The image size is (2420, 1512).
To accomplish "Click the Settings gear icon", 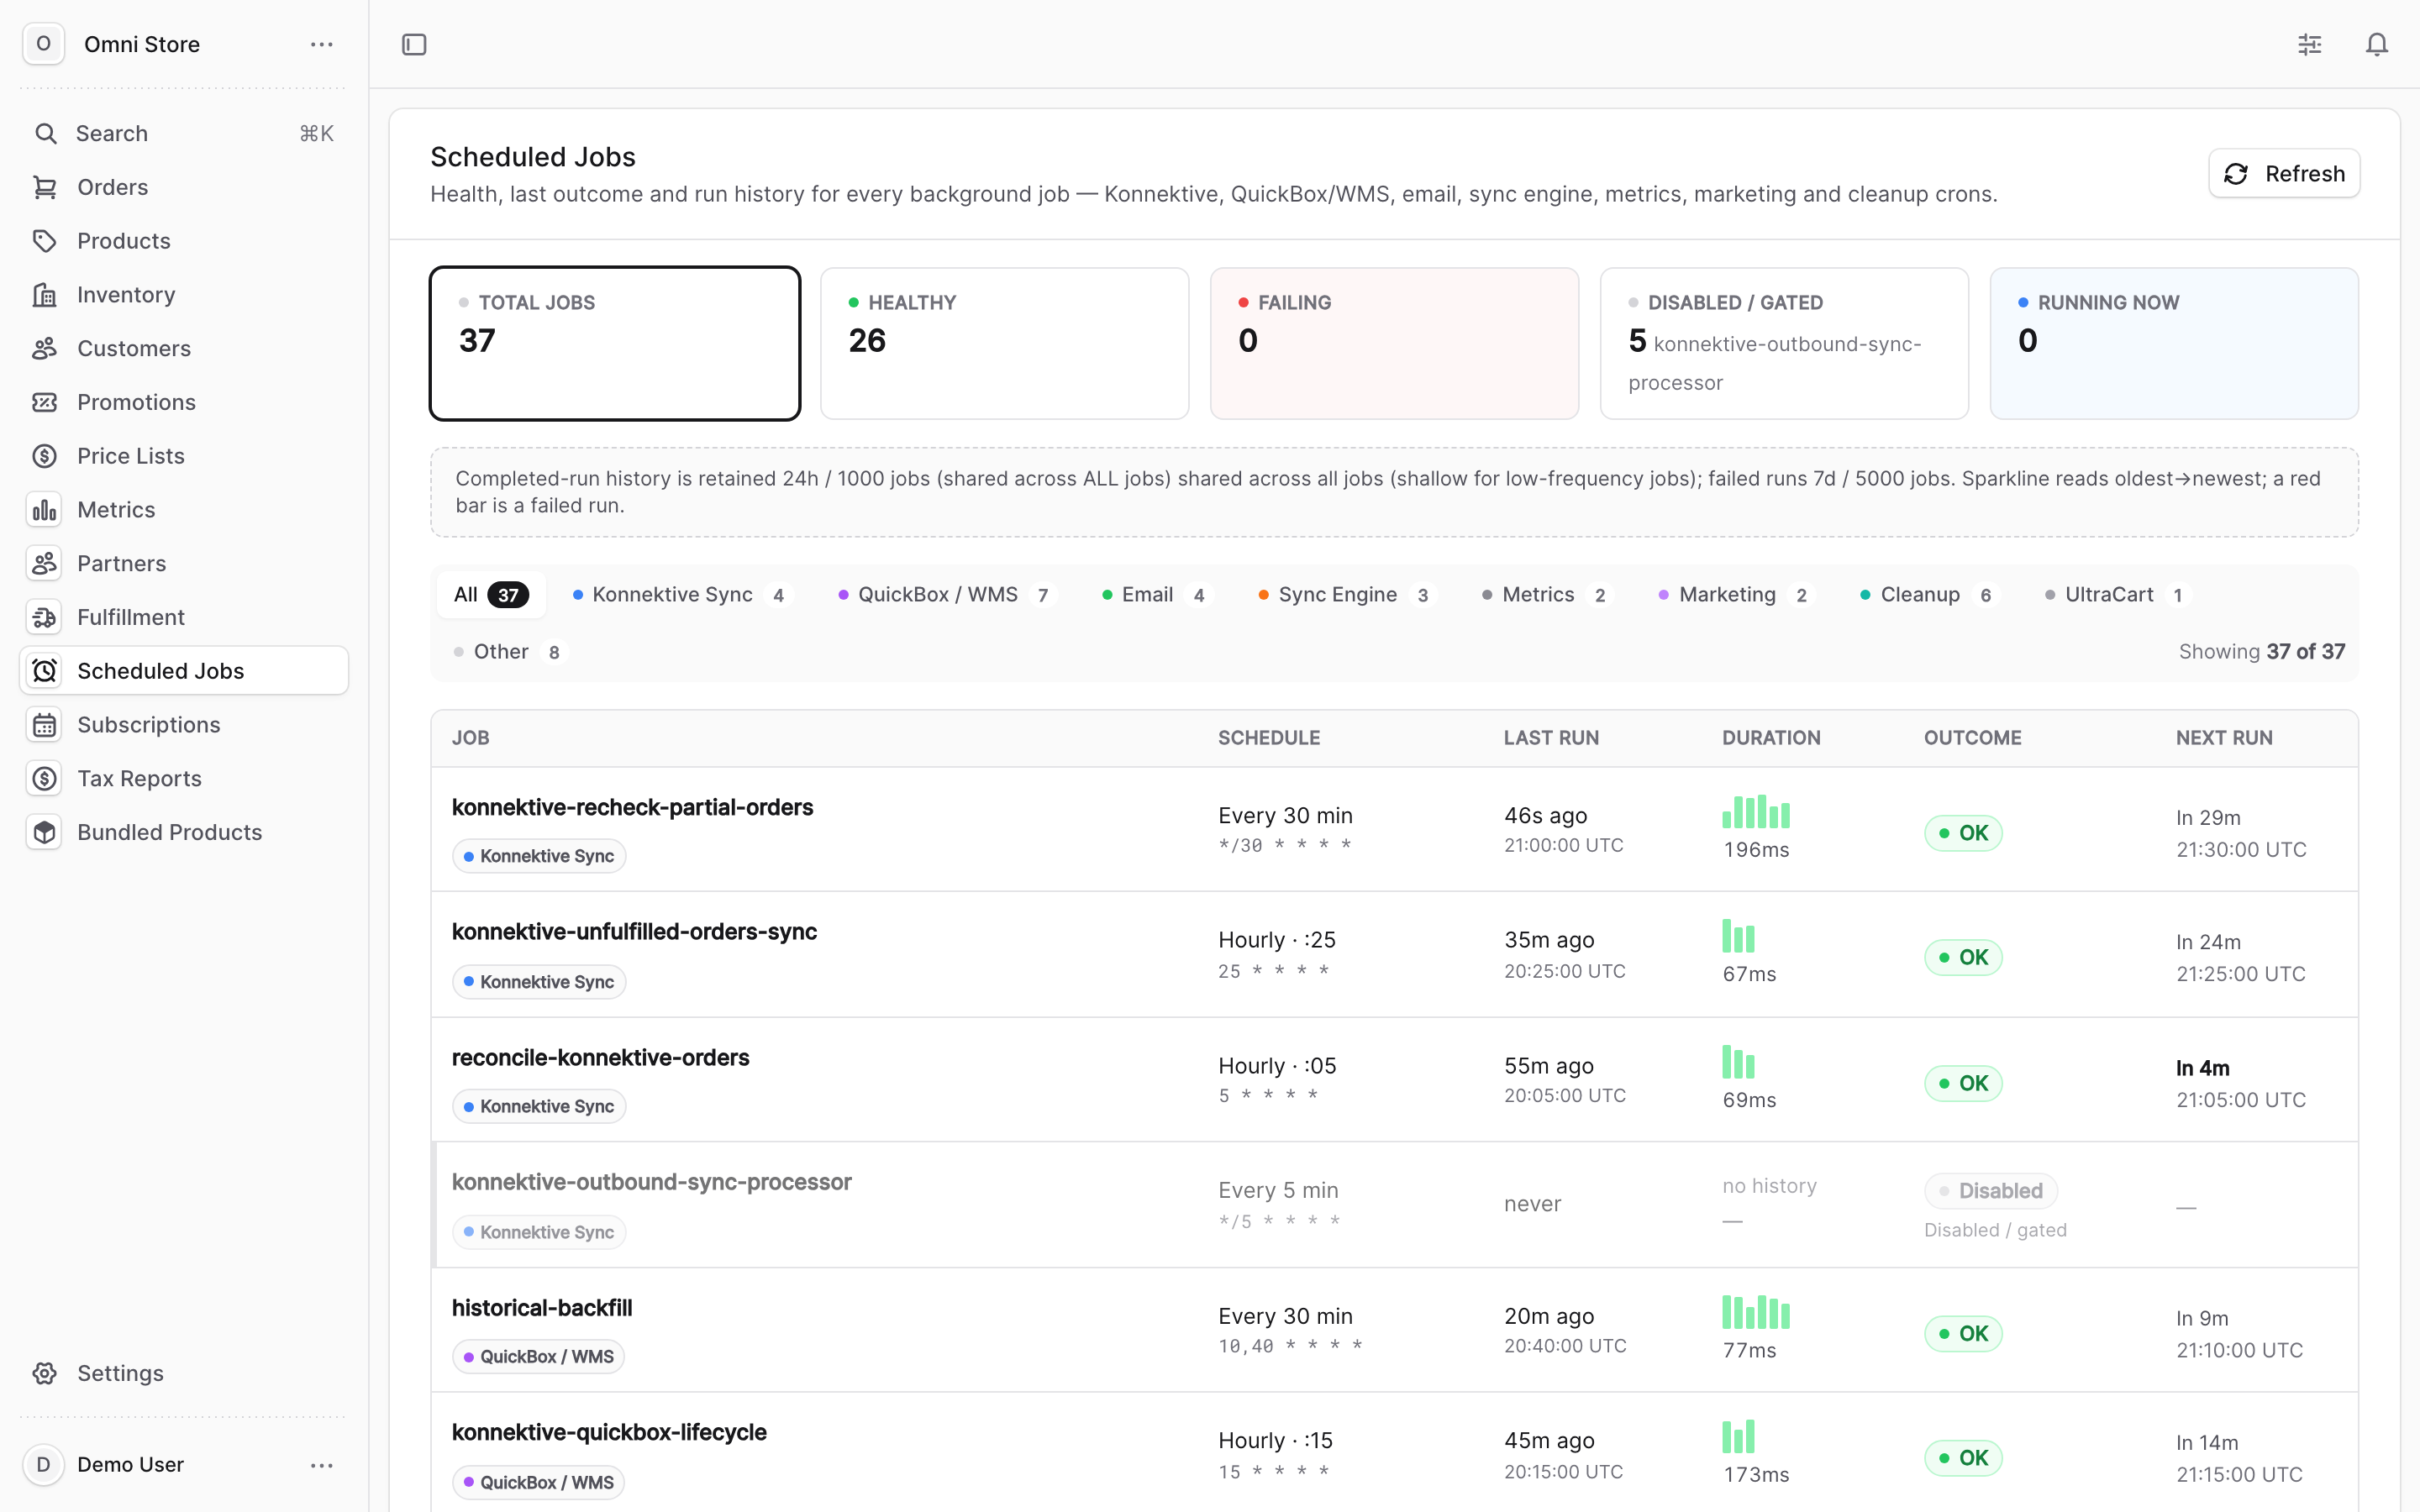I will (45, 1373).
